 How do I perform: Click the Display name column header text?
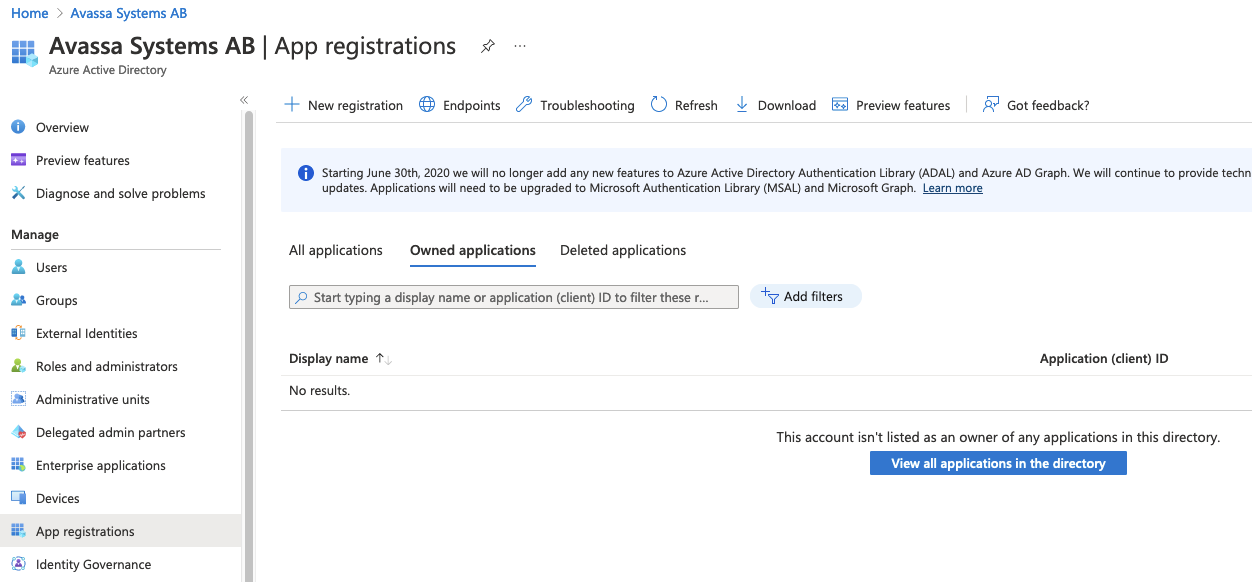tap(329, 358)
